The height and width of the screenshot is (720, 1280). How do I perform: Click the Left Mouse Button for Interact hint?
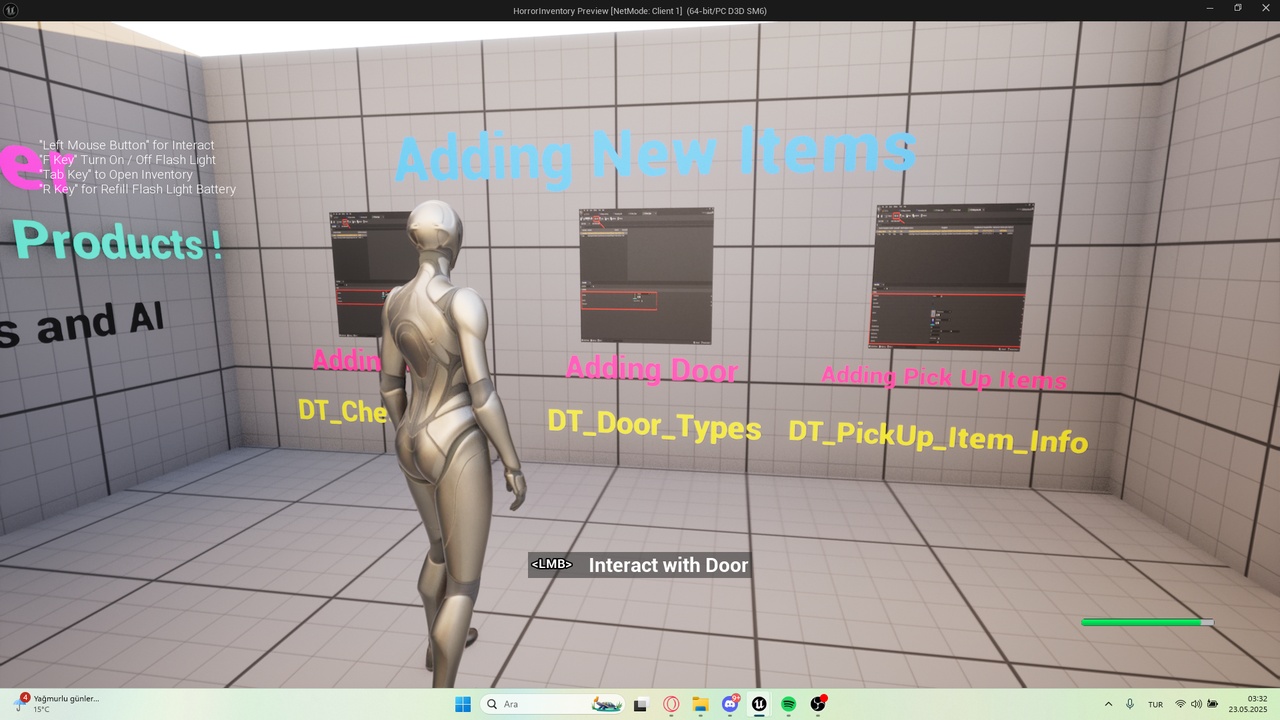pos(126,145)
